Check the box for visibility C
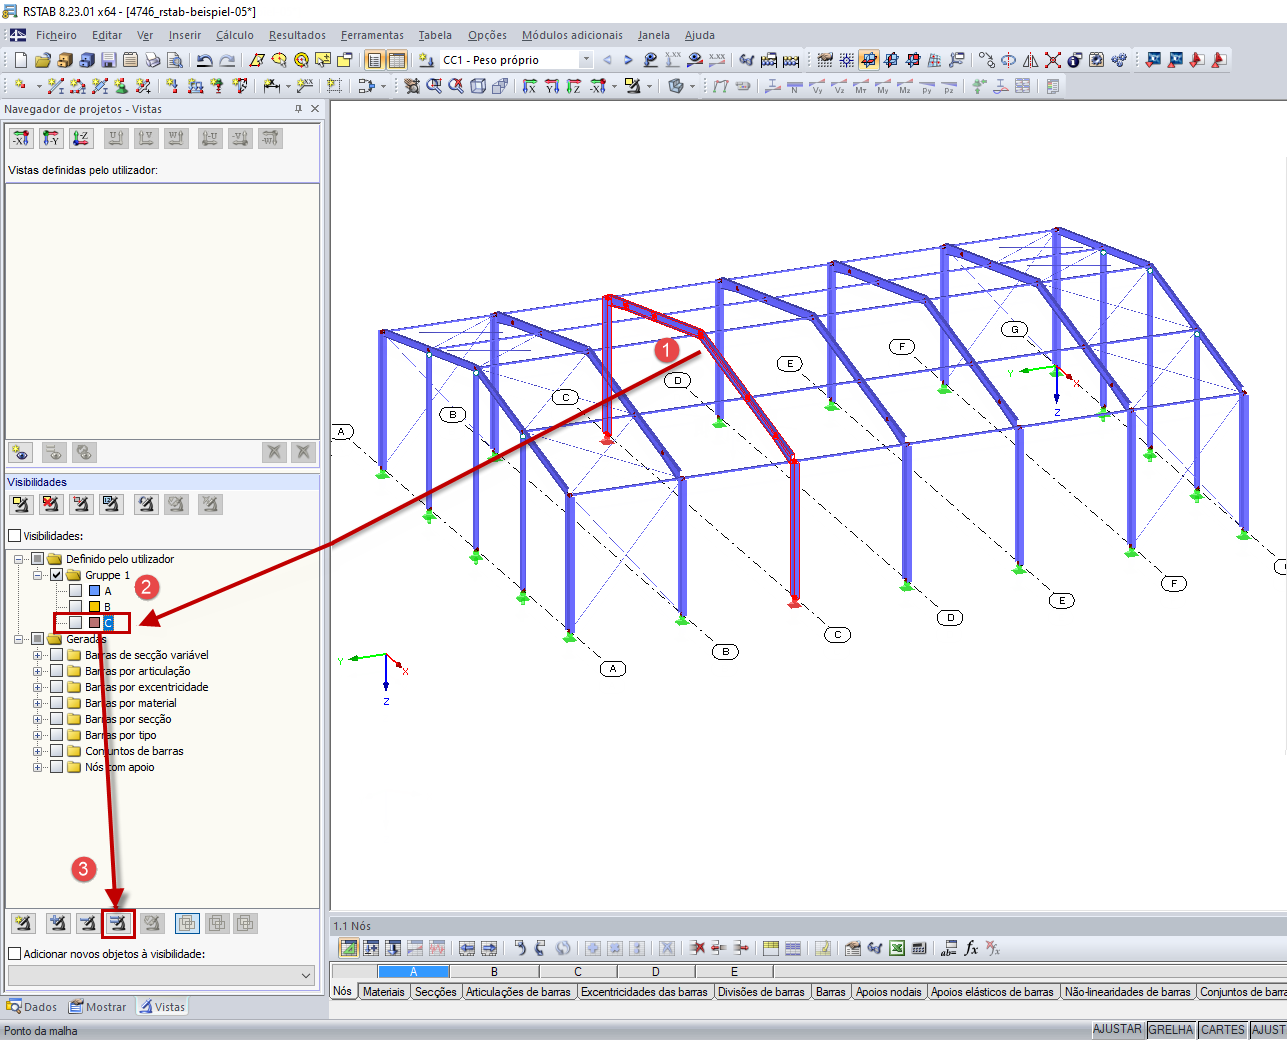This screenshot has height=1040, width=1287. click(x=76, y=623)
